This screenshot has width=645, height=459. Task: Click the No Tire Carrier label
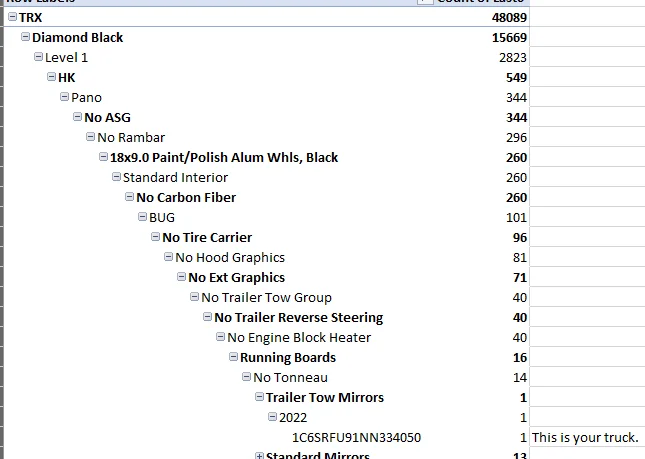(x=207, y=237)
